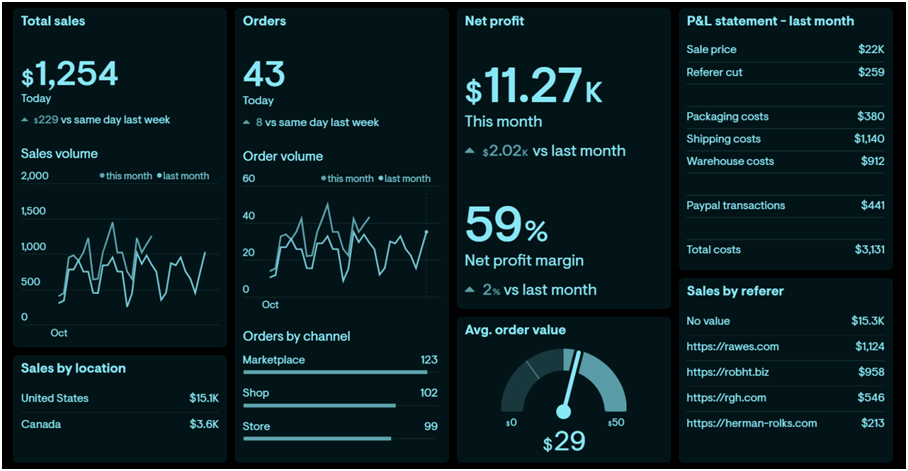Click the Orders card title
Image resolution: width=908 pixels, height=471 pixels.
click(x=264, y=21)
